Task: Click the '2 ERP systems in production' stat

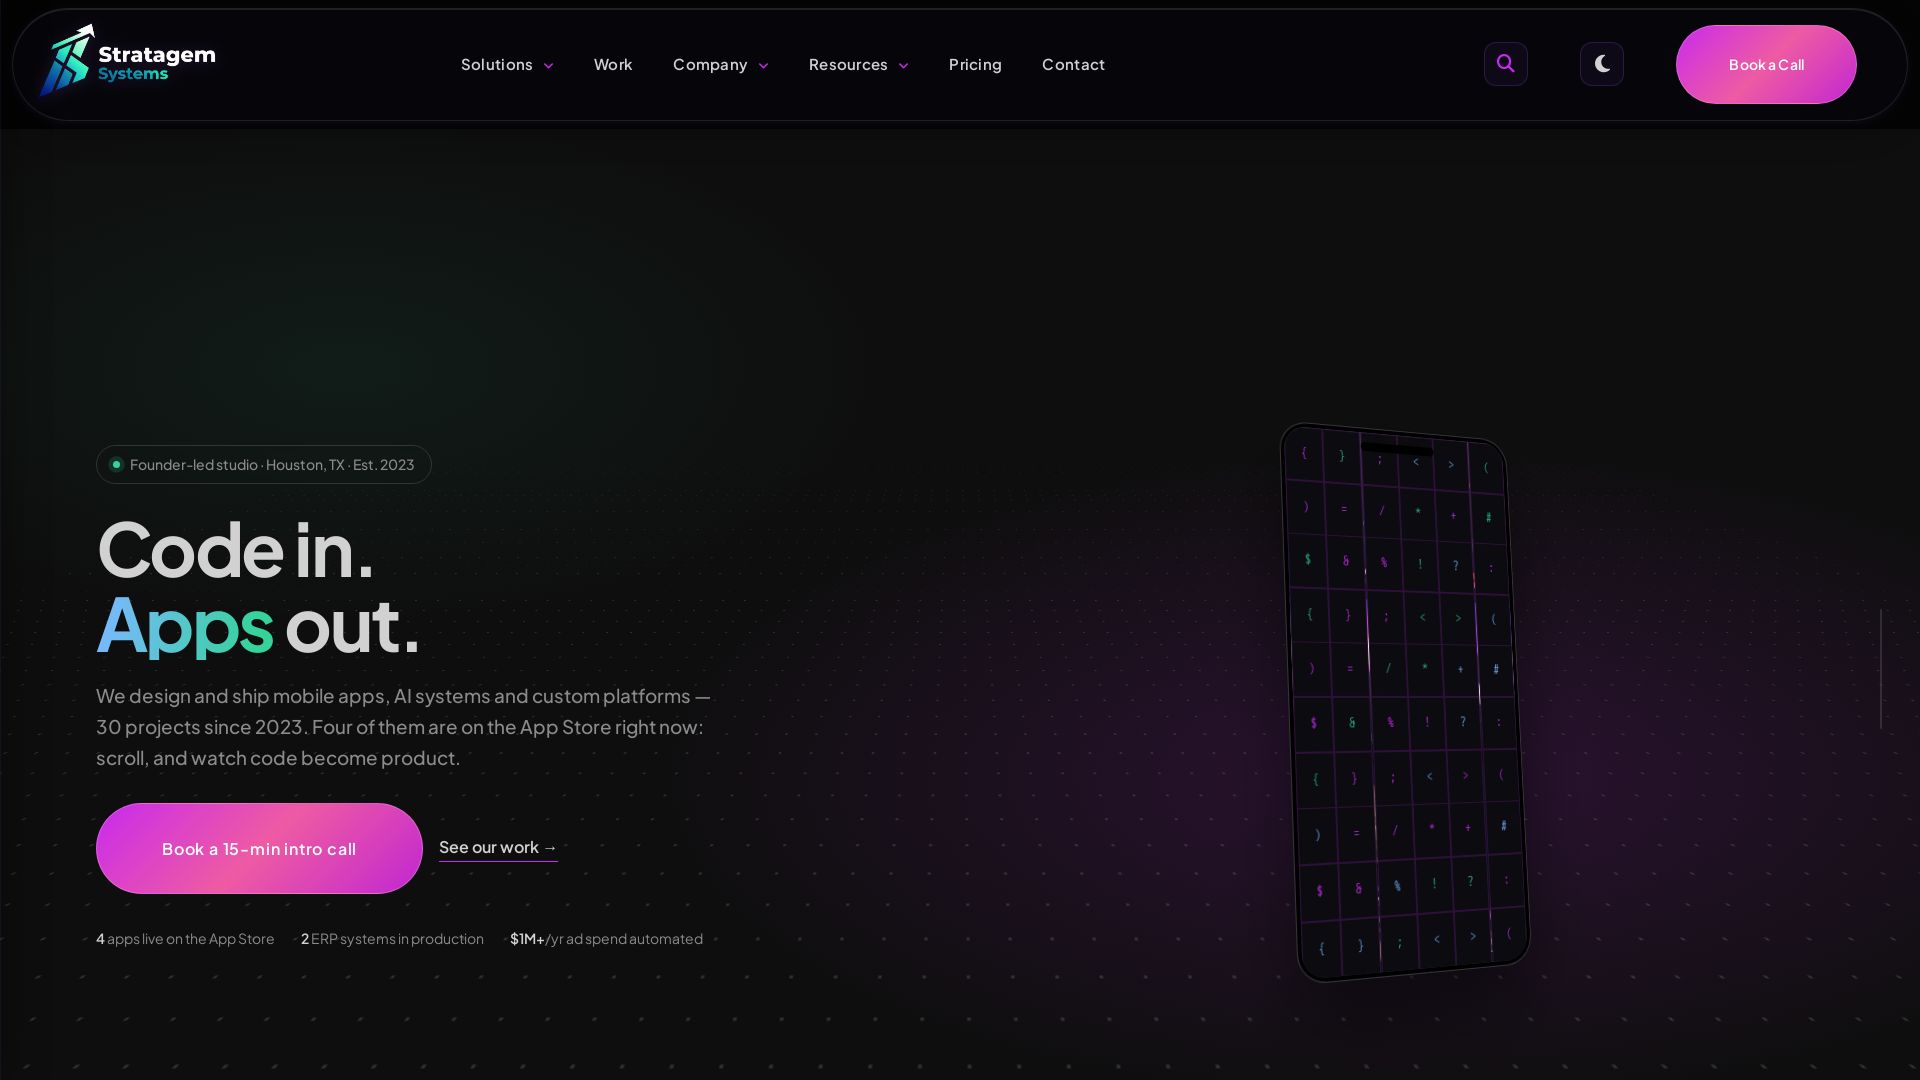Action: click(x=392, y=939)
